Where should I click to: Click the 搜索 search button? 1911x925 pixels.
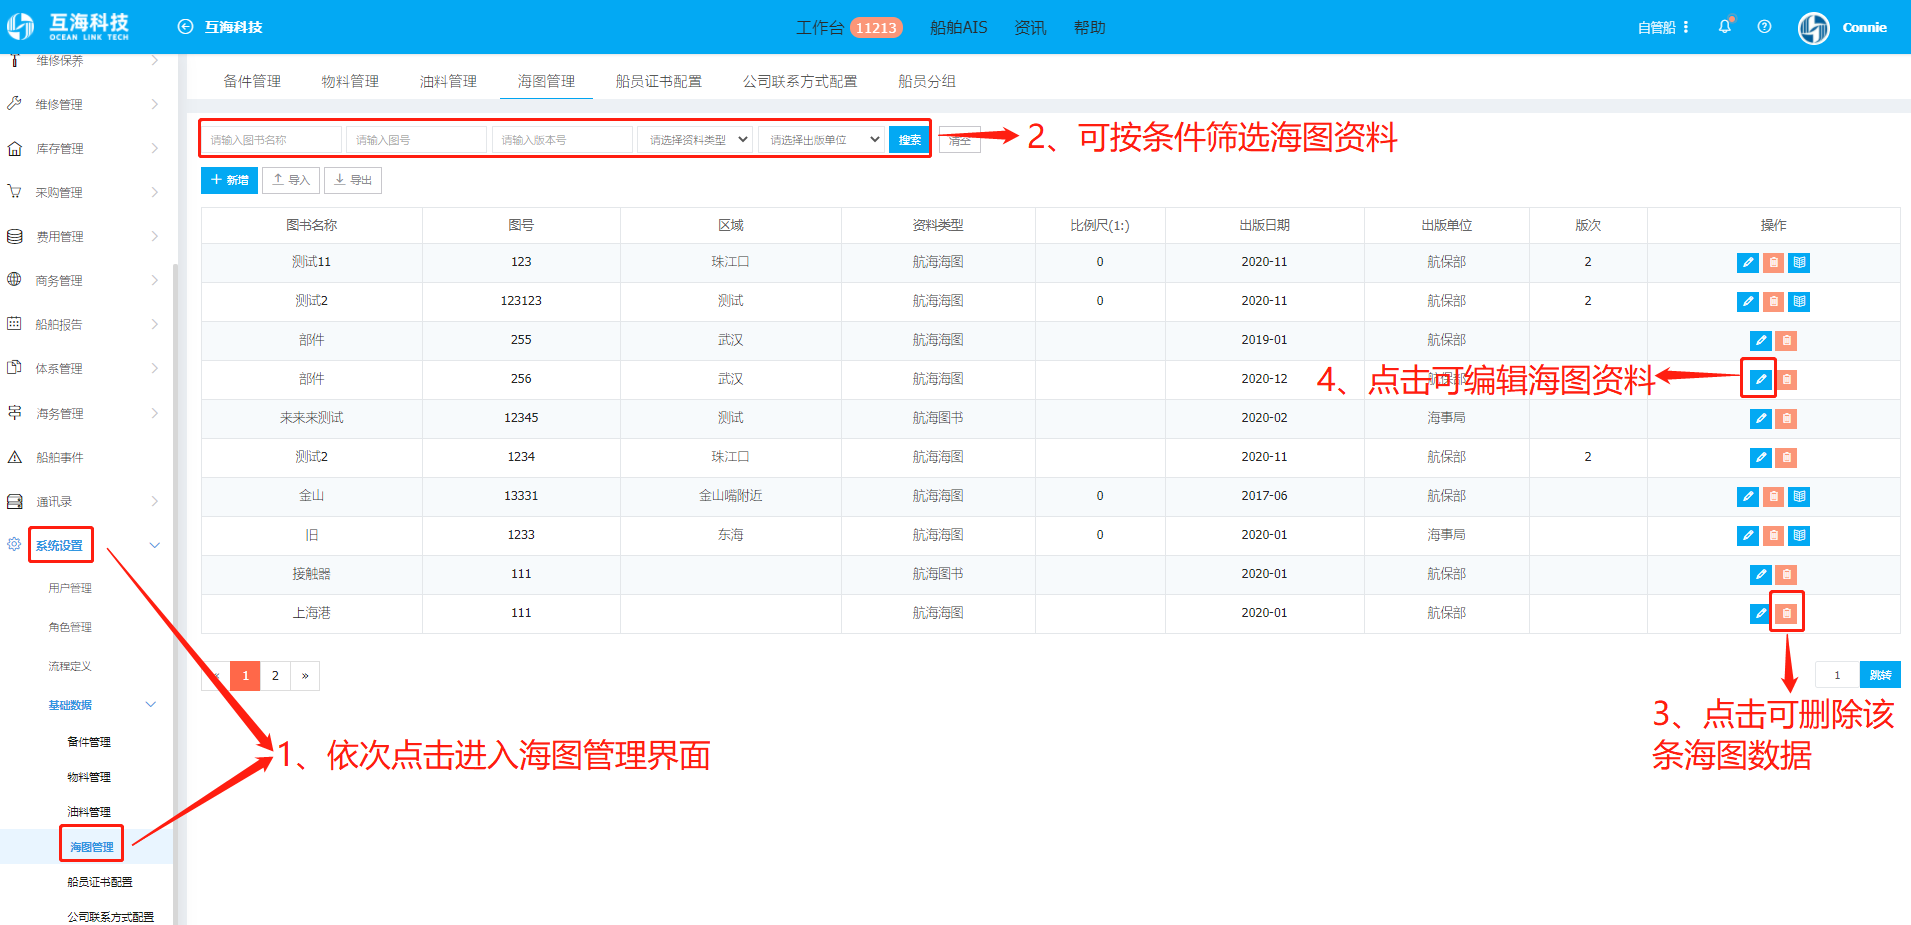[x=909, y=140]
